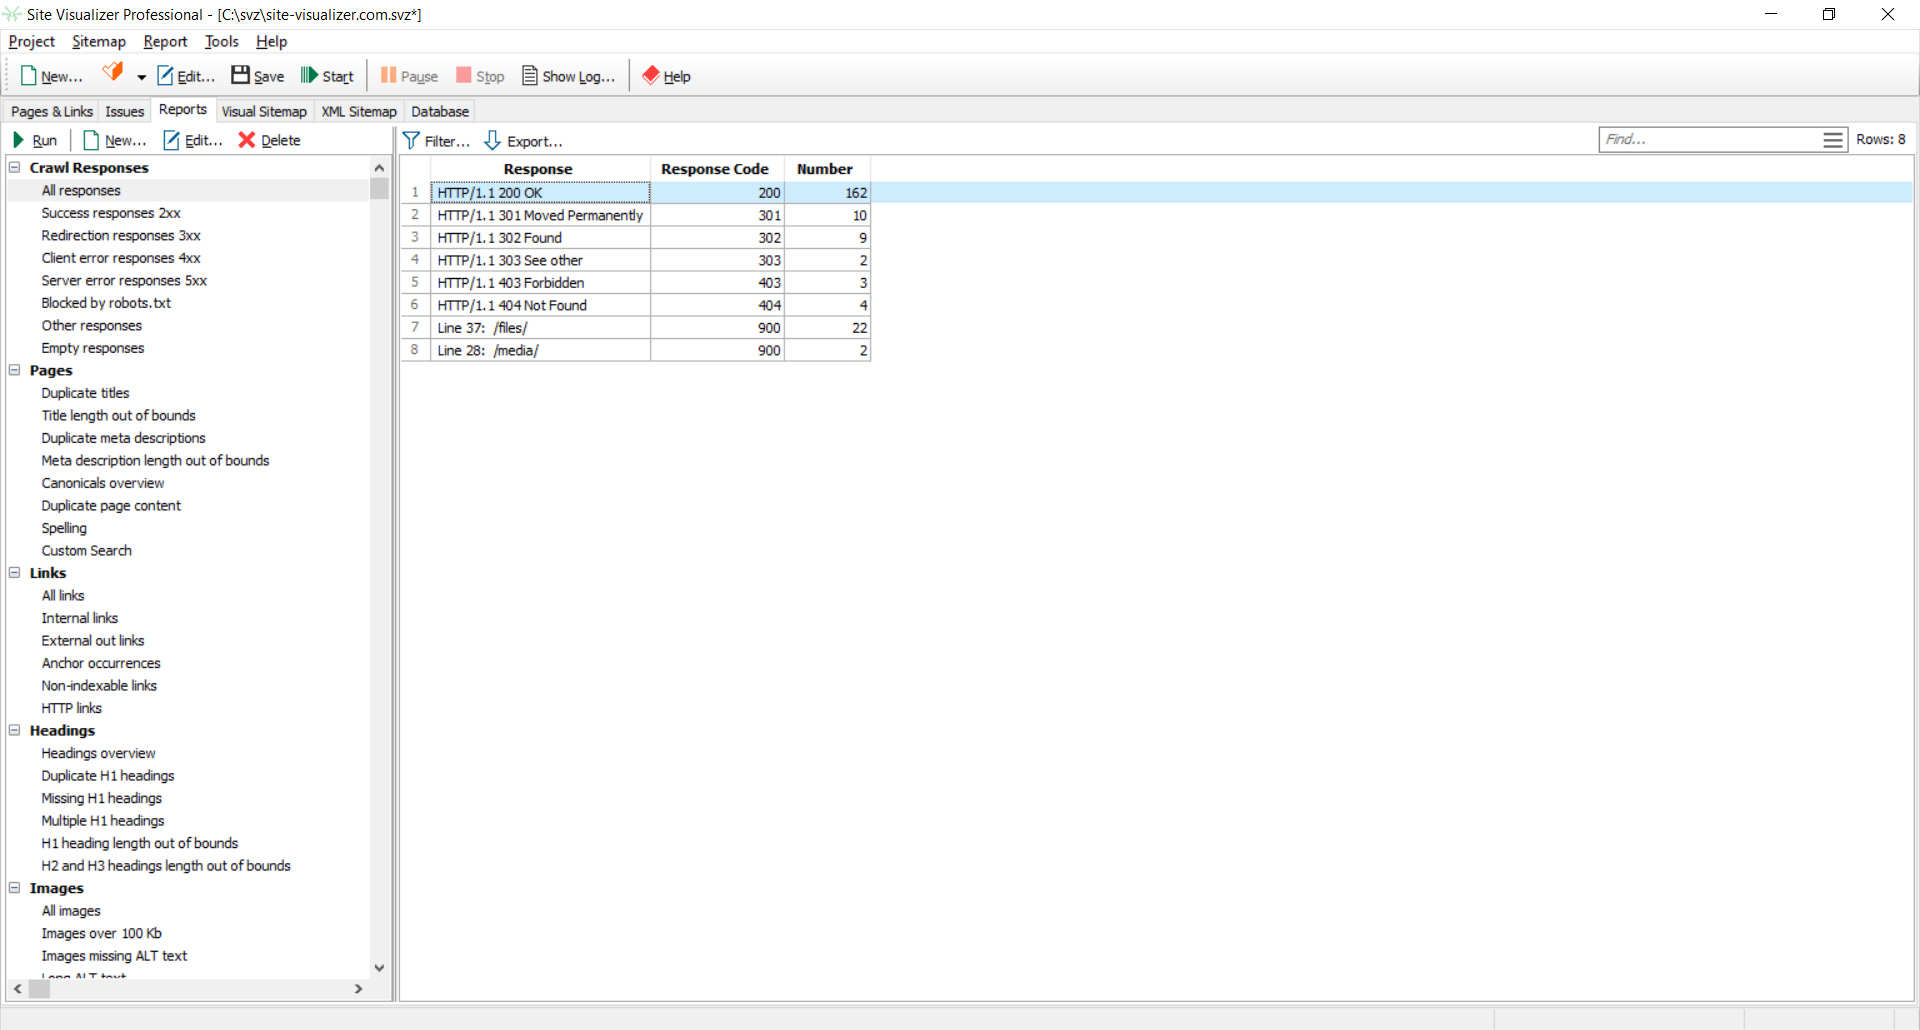Export the report table

pos(523,141)
